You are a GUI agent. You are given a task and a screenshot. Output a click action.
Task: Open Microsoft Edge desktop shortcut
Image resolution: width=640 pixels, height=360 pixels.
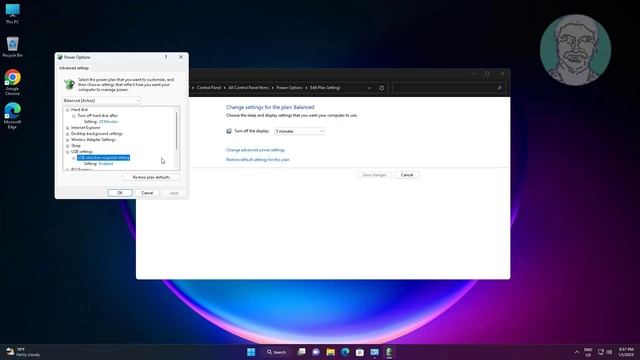pos(12,116)
